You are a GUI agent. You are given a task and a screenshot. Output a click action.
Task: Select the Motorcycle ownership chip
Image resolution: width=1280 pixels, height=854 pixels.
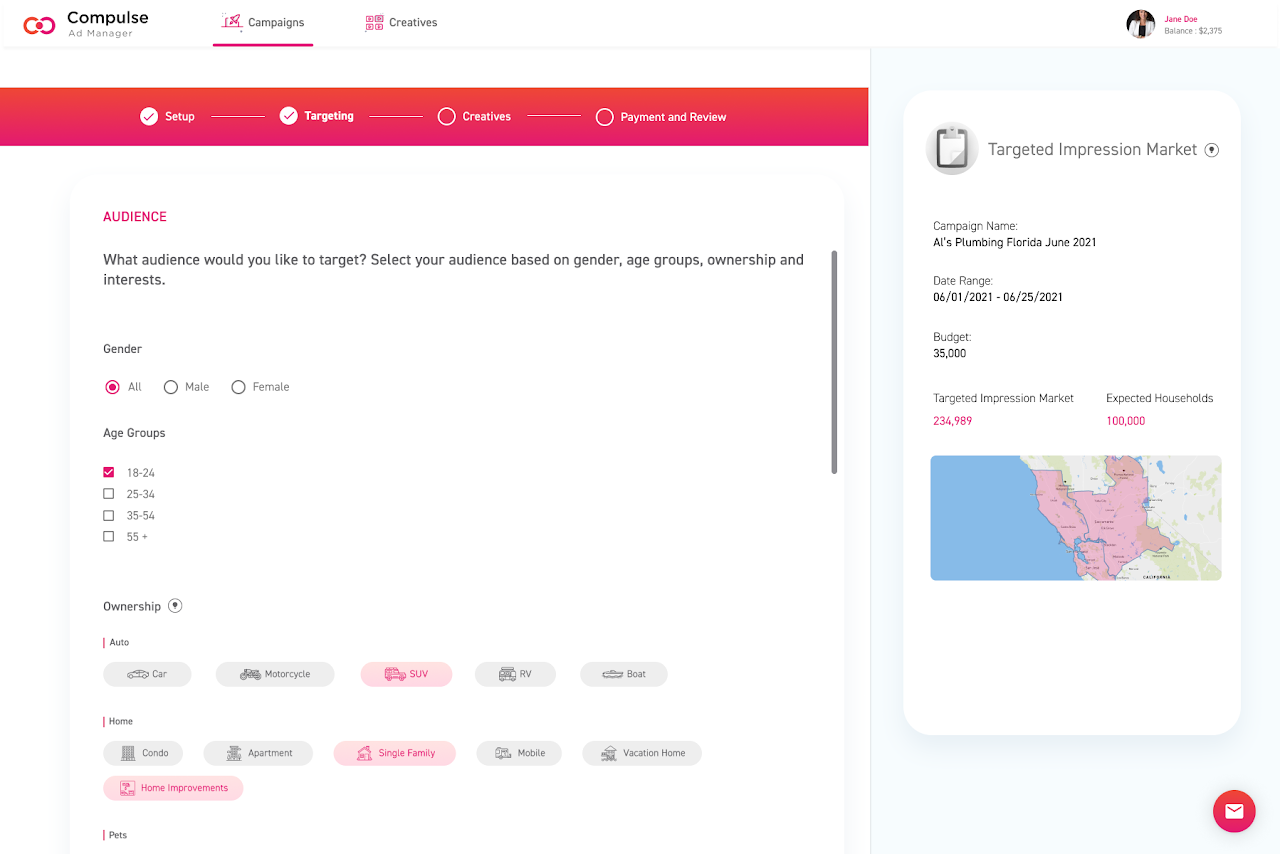275,674
